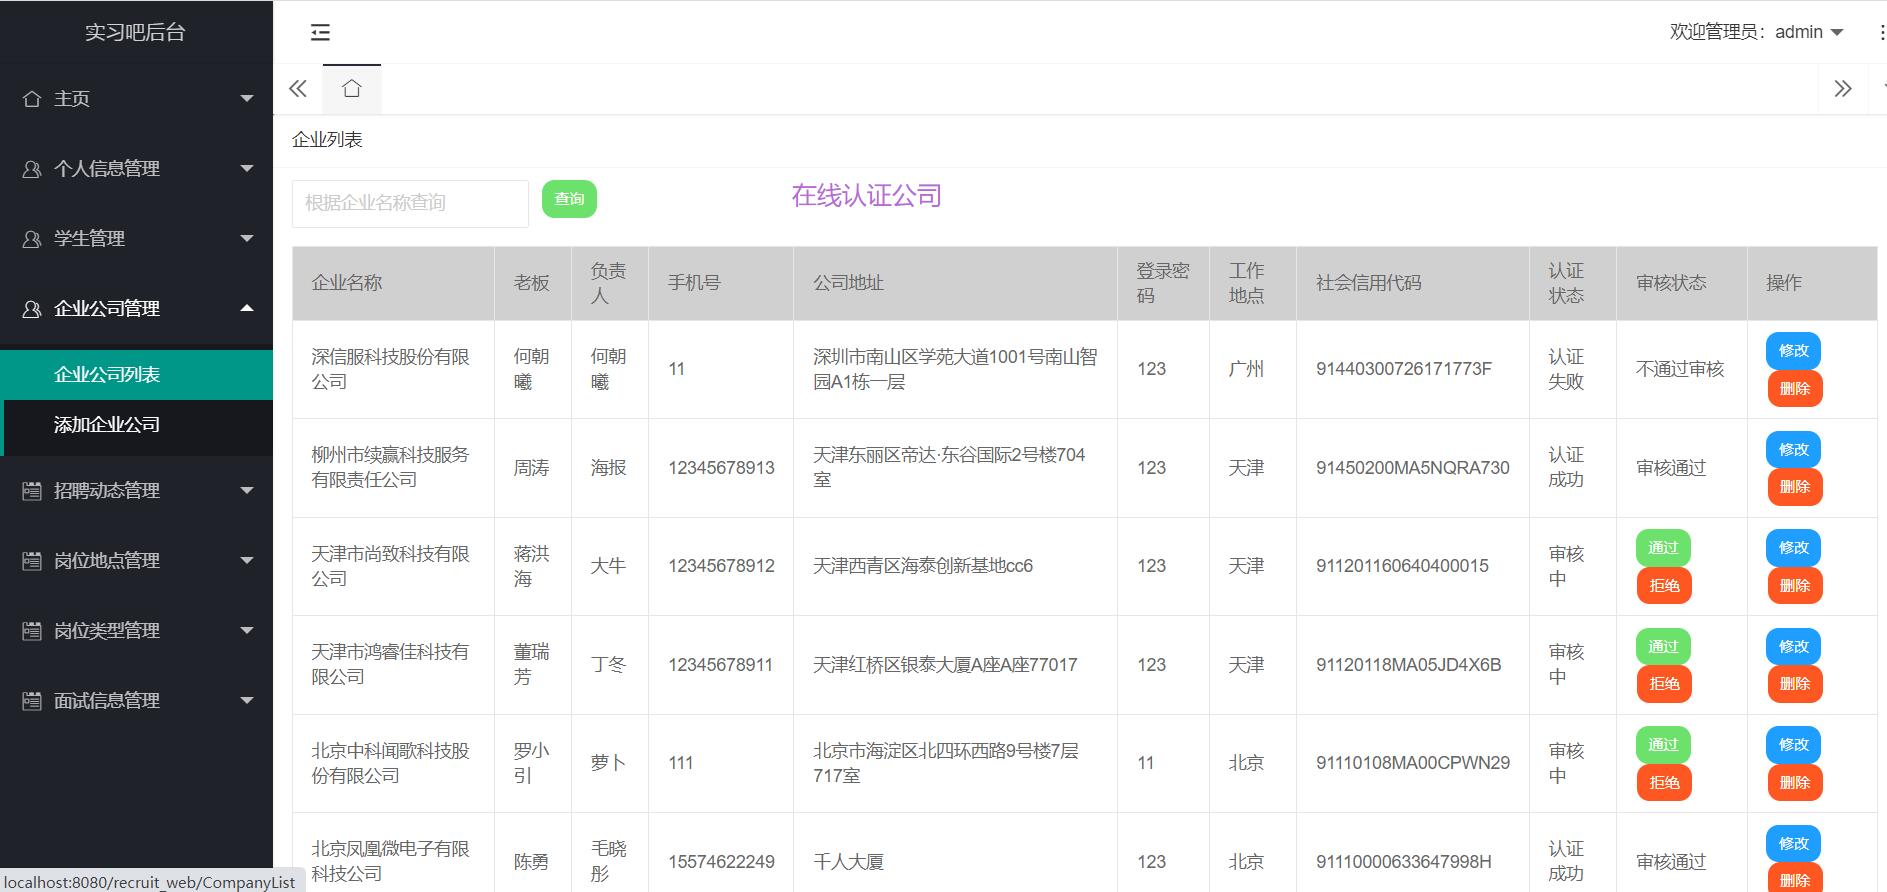Click the user icon beside 企业公司管理
1887x892 pixels.
[32, 308]
